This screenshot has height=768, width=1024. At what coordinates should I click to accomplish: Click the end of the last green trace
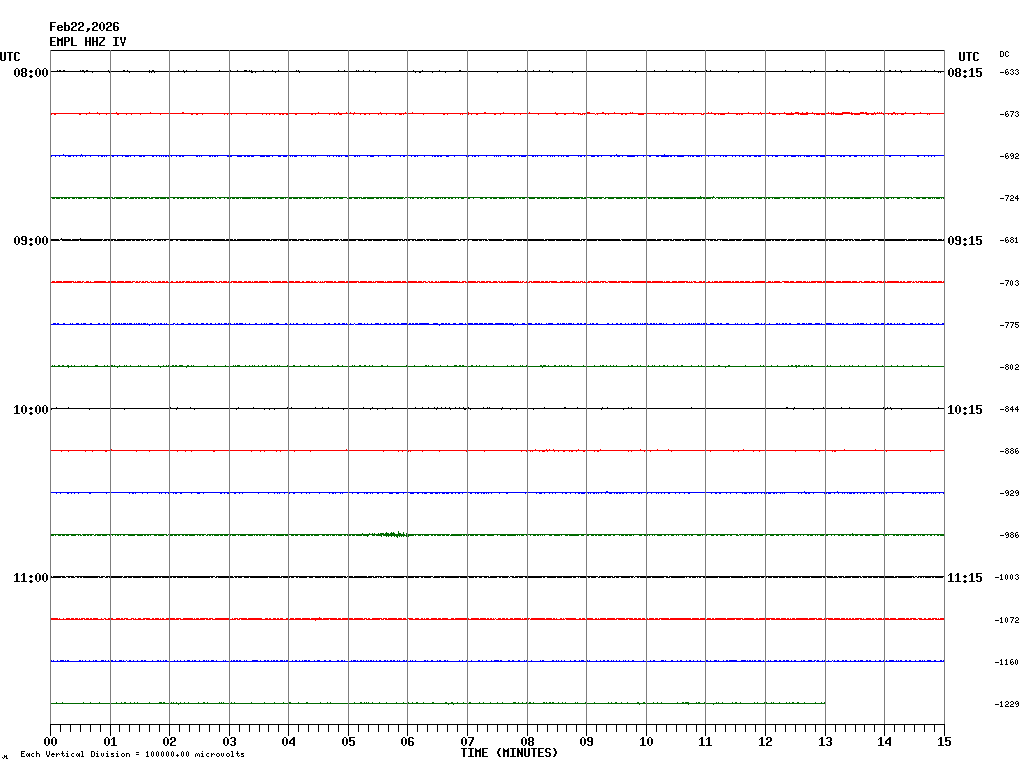(823, 702)
